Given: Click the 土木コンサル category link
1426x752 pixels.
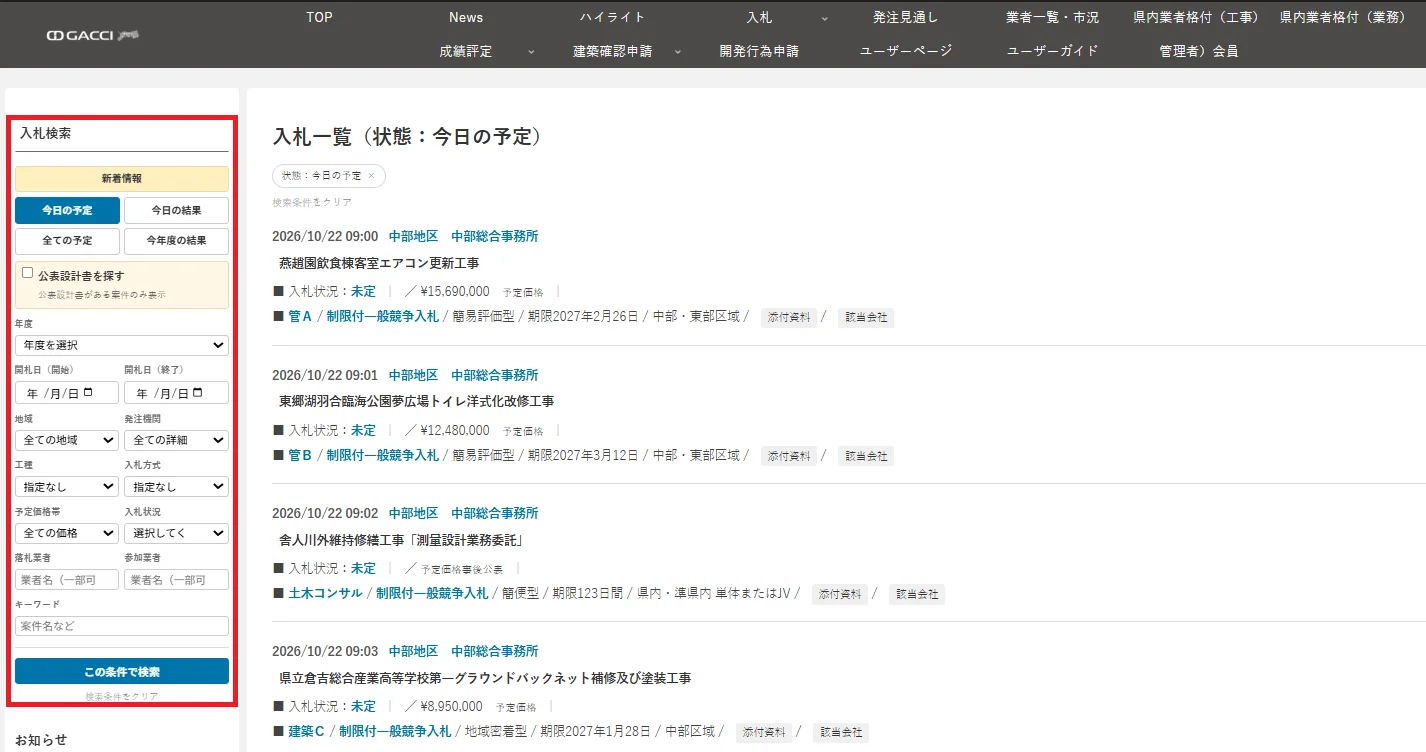Looking at the screenshot, I should [325, 593].
